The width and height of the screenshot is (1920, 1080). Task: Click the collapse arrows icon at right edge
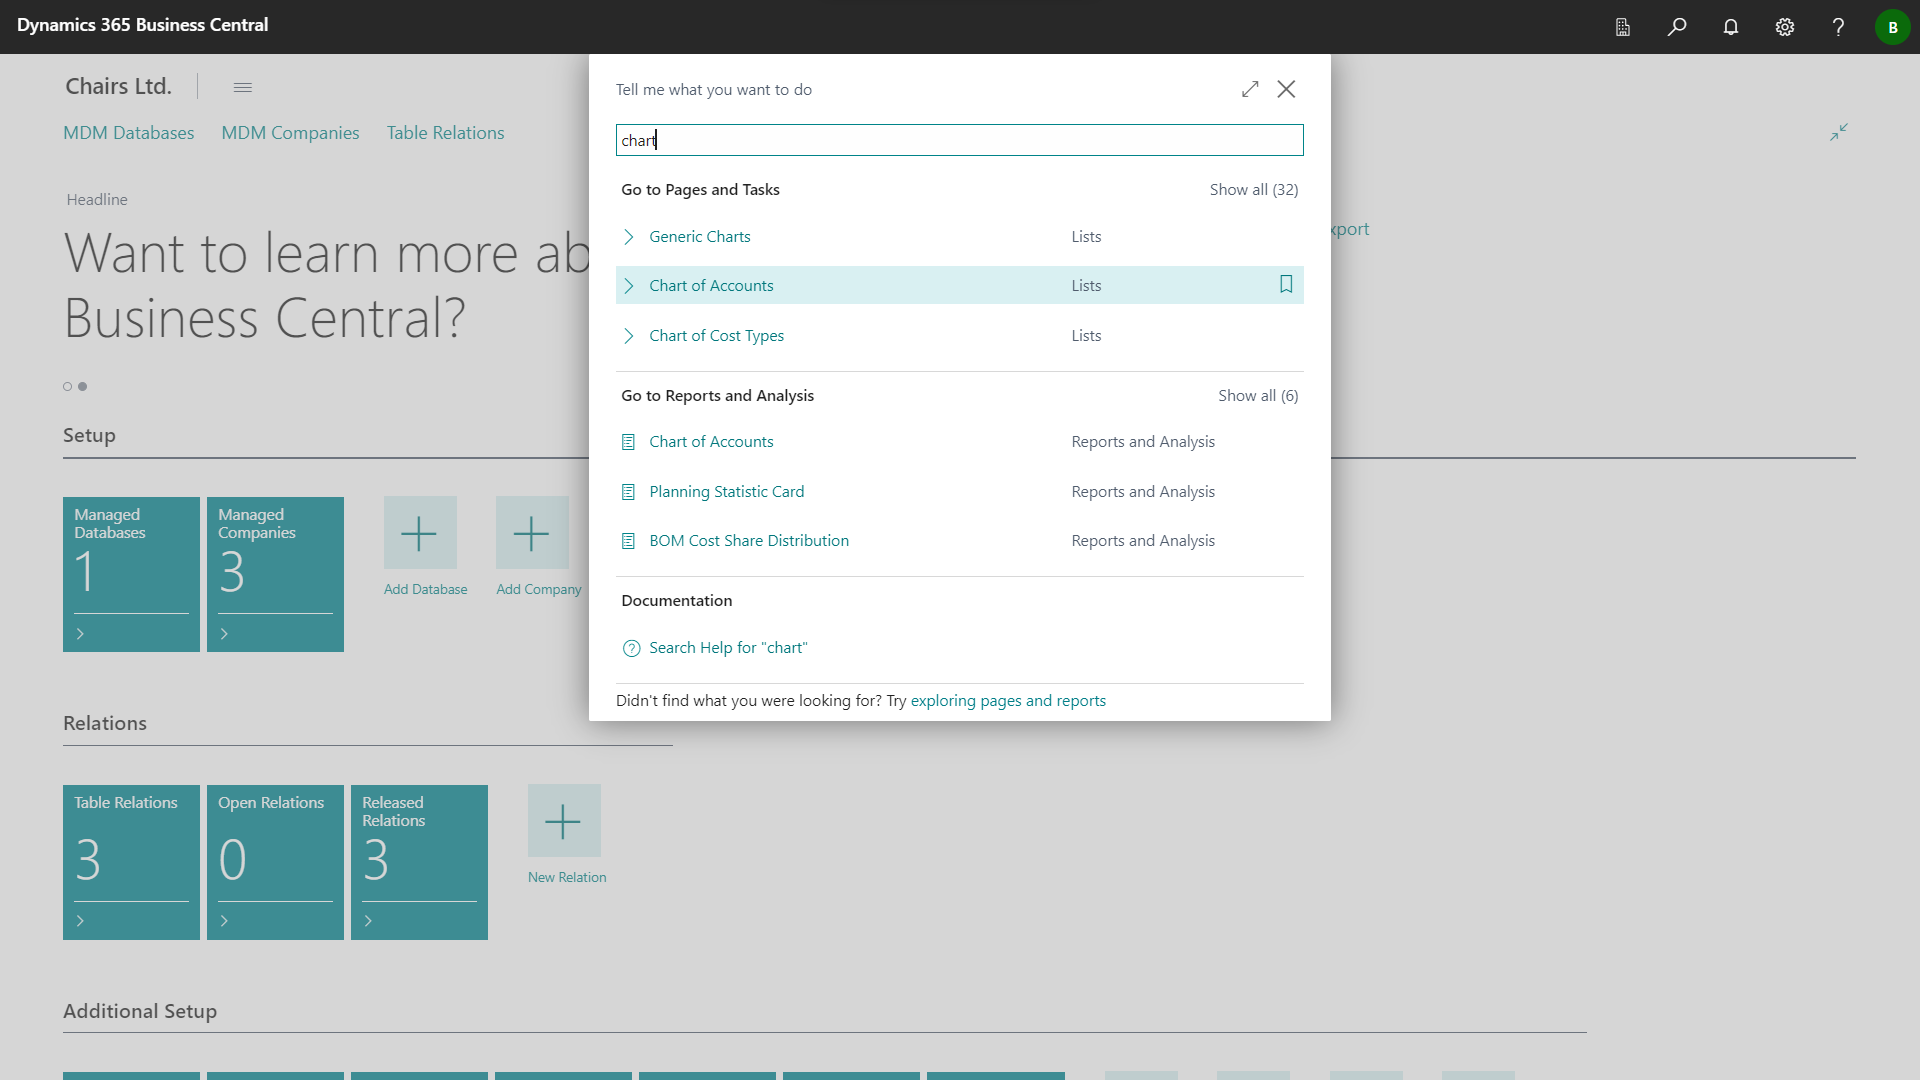point(1839,132)
